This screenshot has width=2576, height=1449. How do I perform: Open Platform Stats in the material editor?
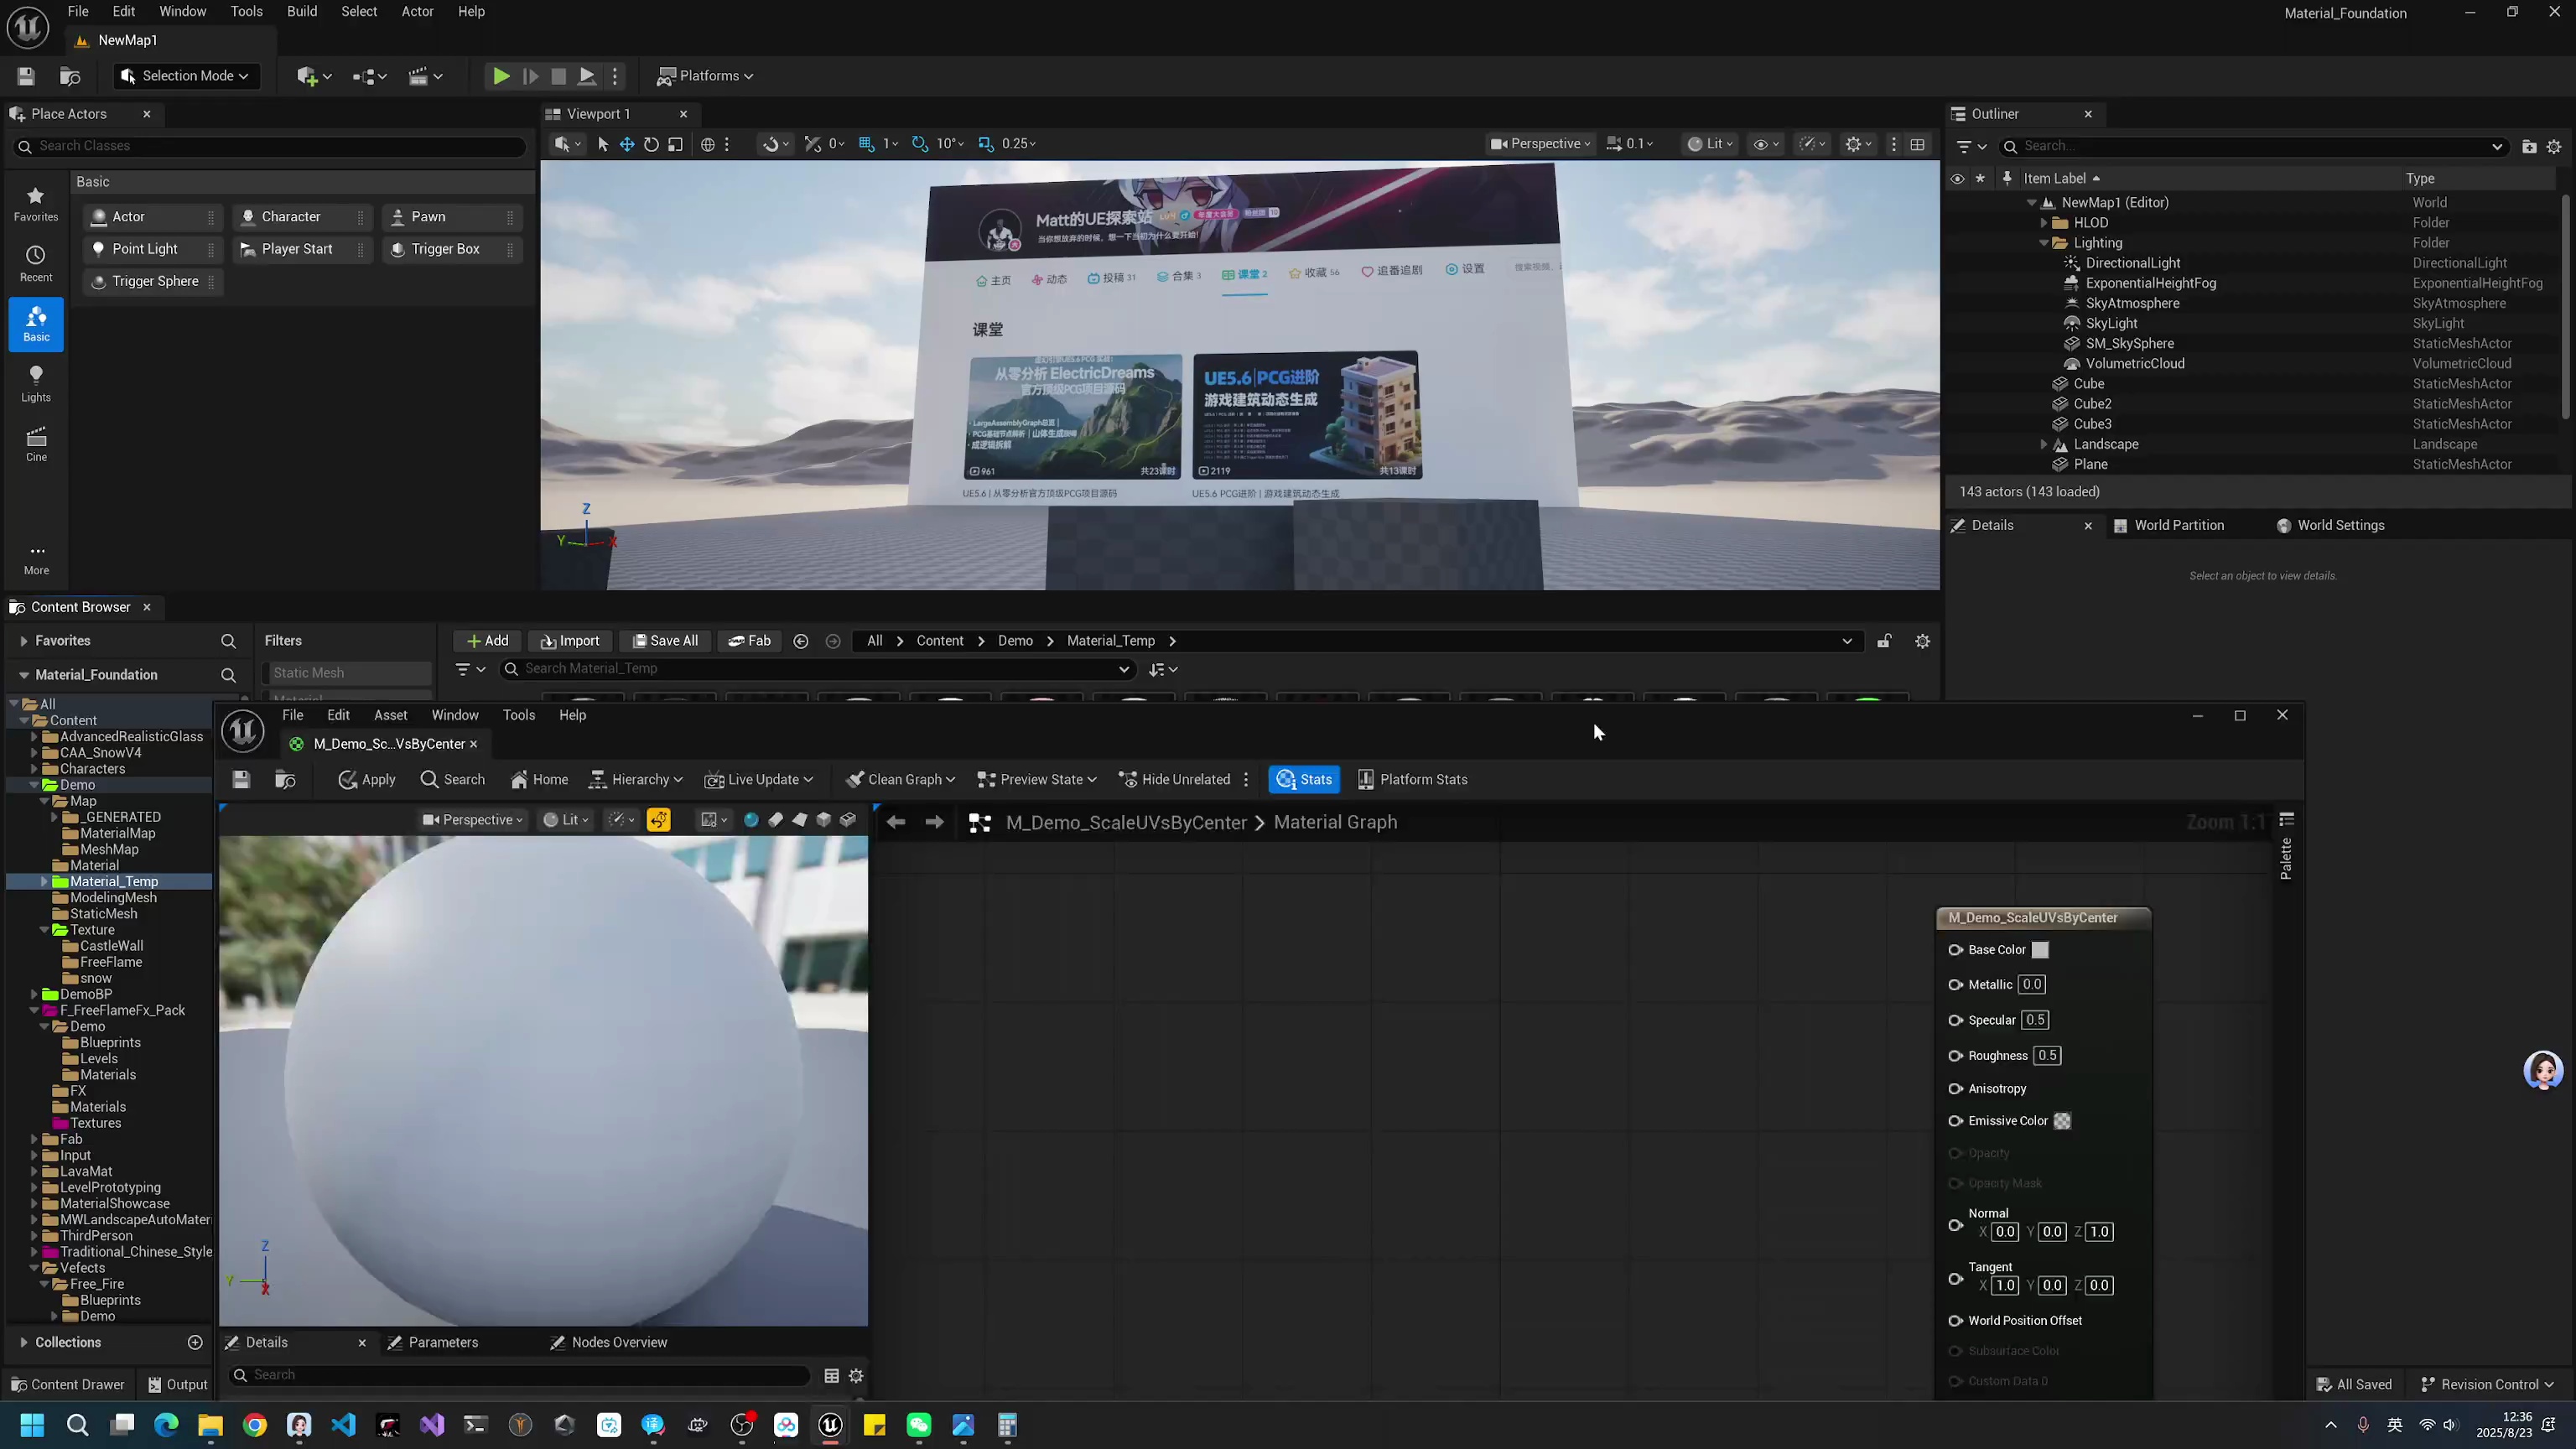tap(1412, 780)
